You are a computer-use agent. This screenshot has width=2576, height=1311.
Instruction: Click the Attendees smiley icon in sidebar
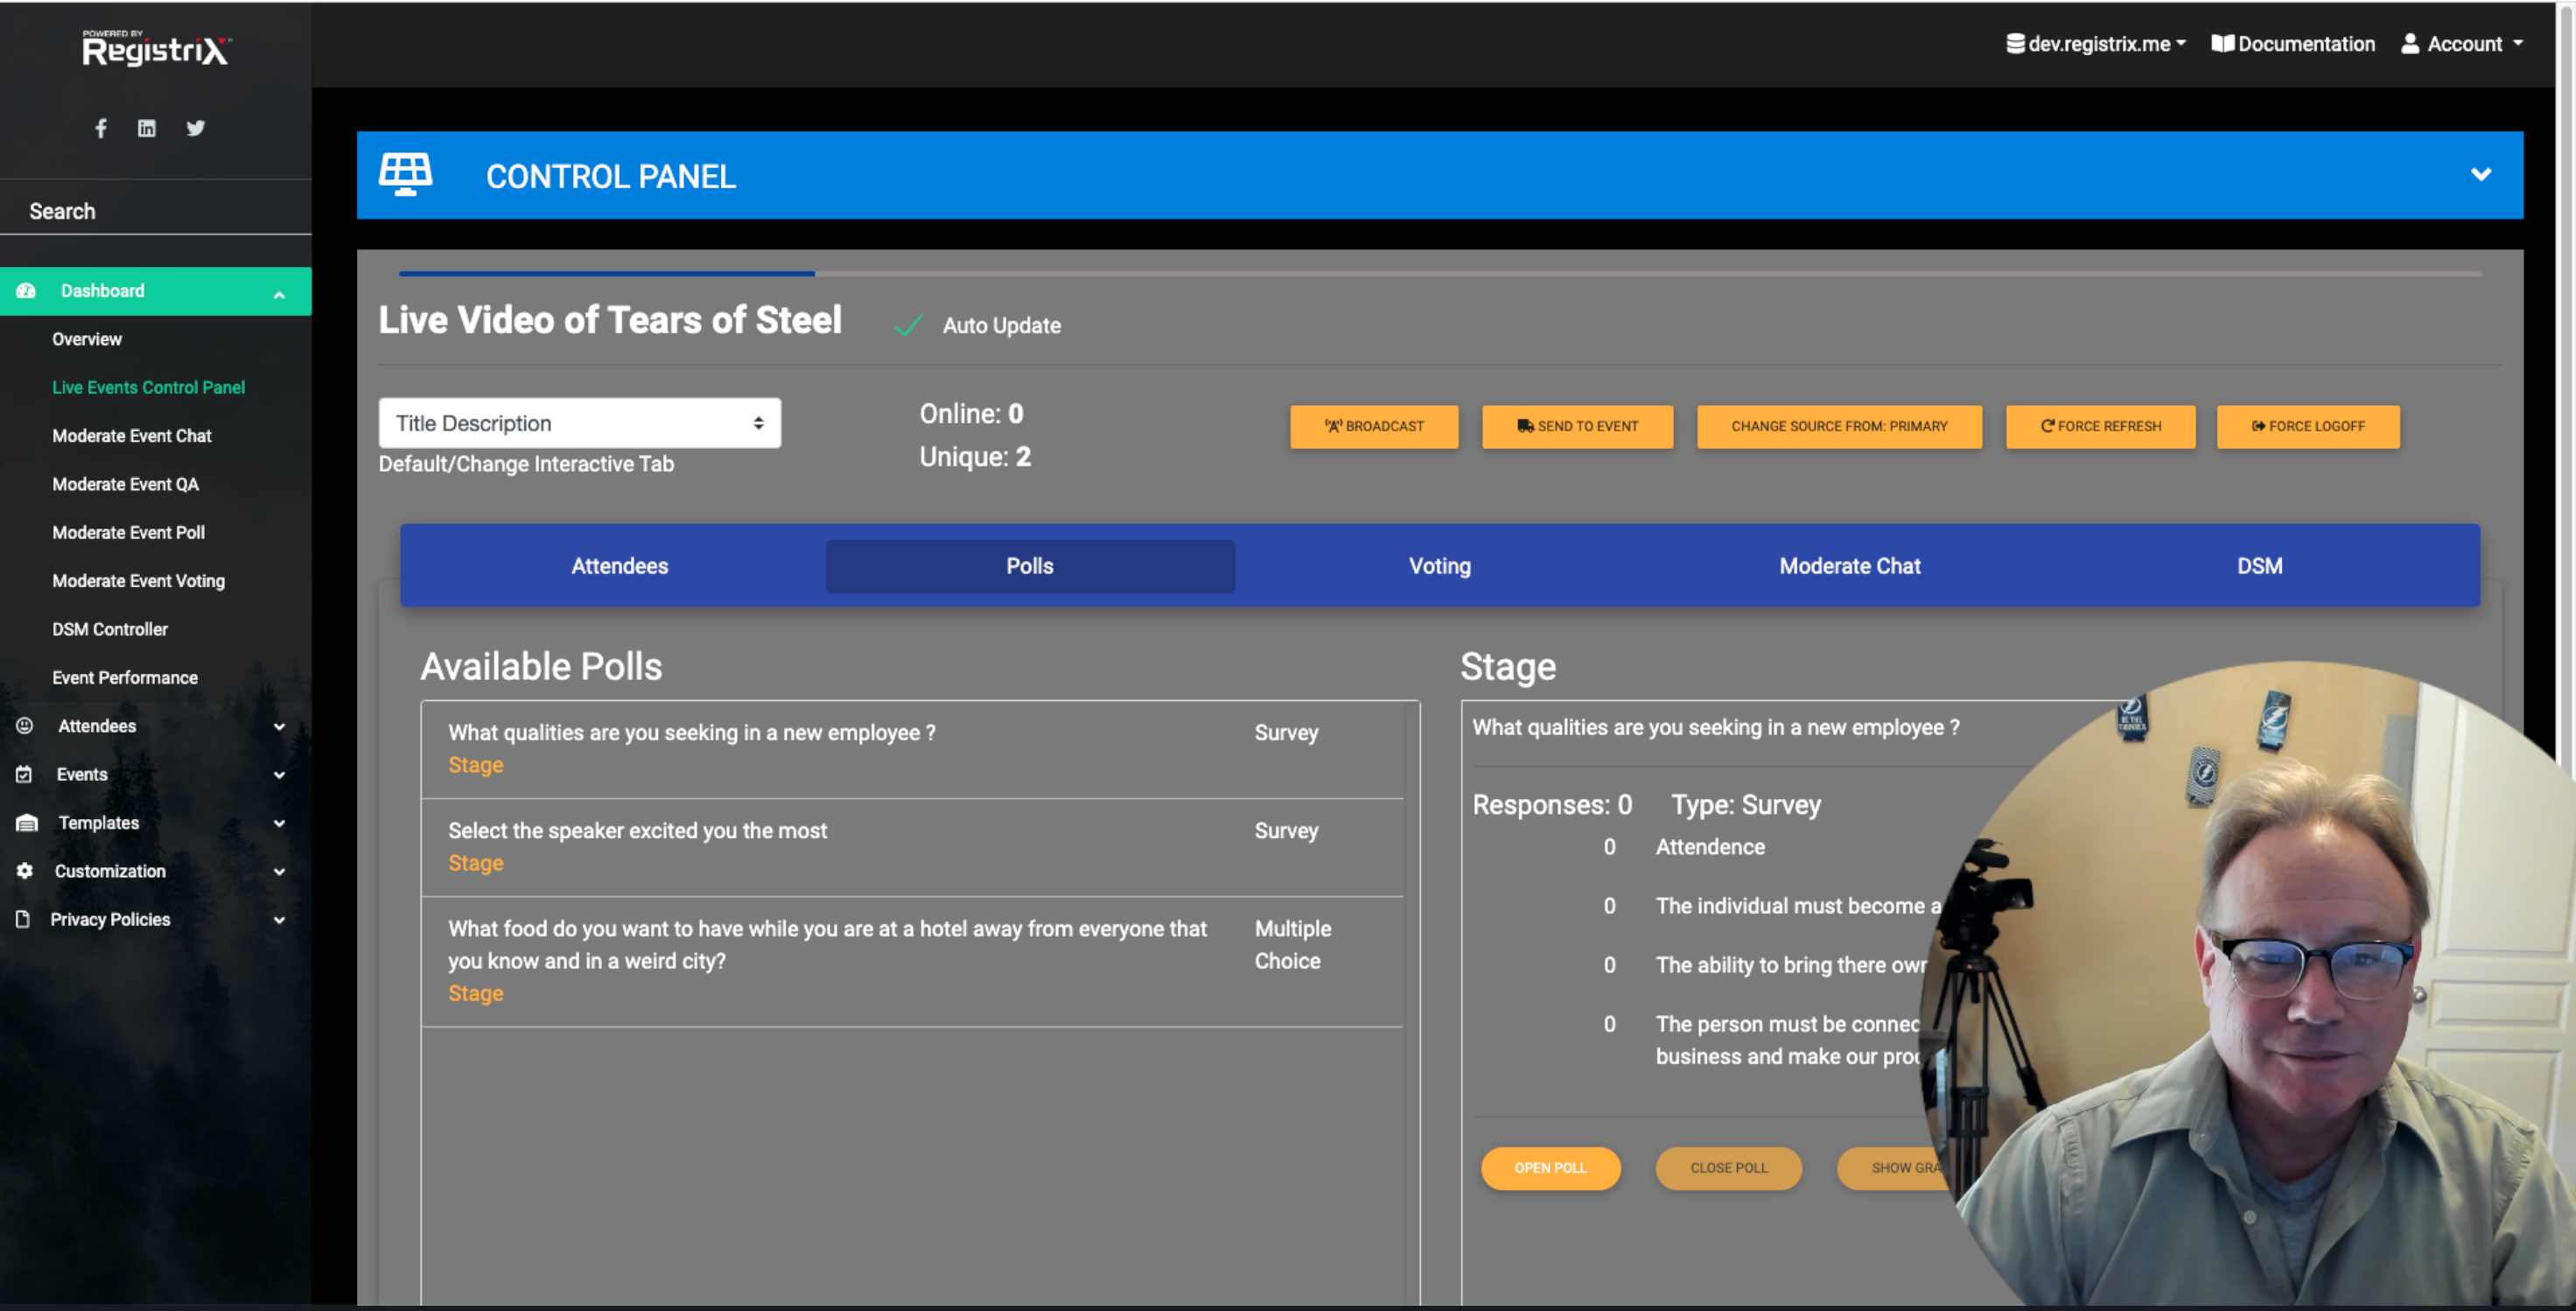click(25, 726)
